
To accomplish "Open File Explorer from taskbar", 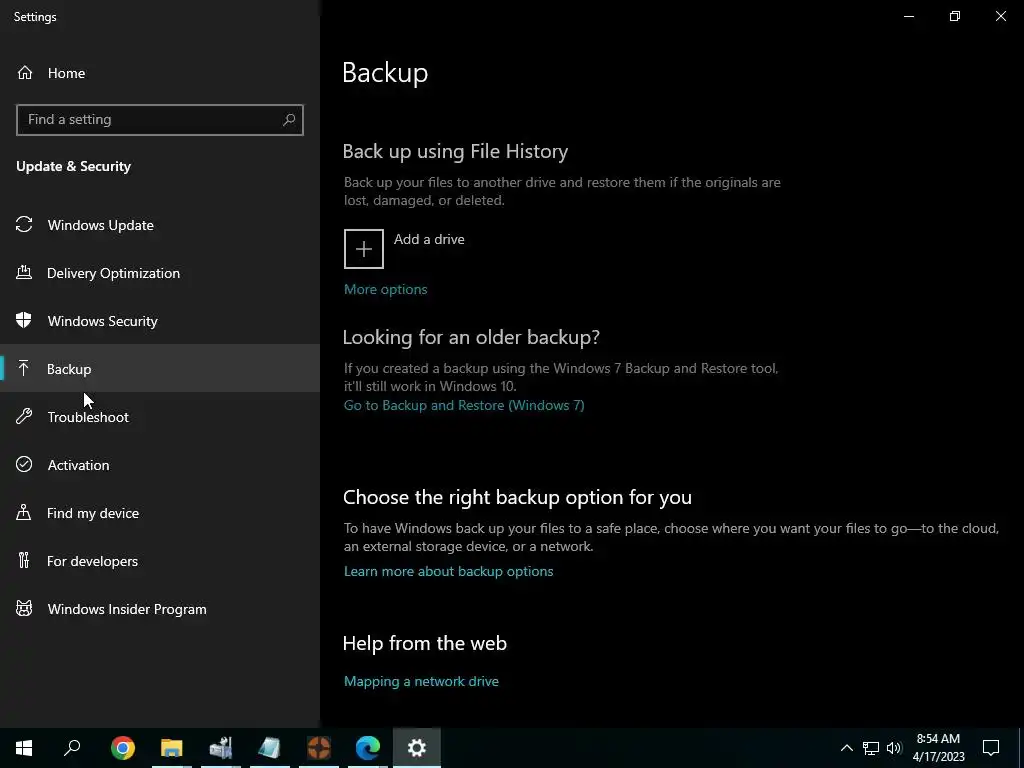I will pyautogui.click(x=172, y=748).
